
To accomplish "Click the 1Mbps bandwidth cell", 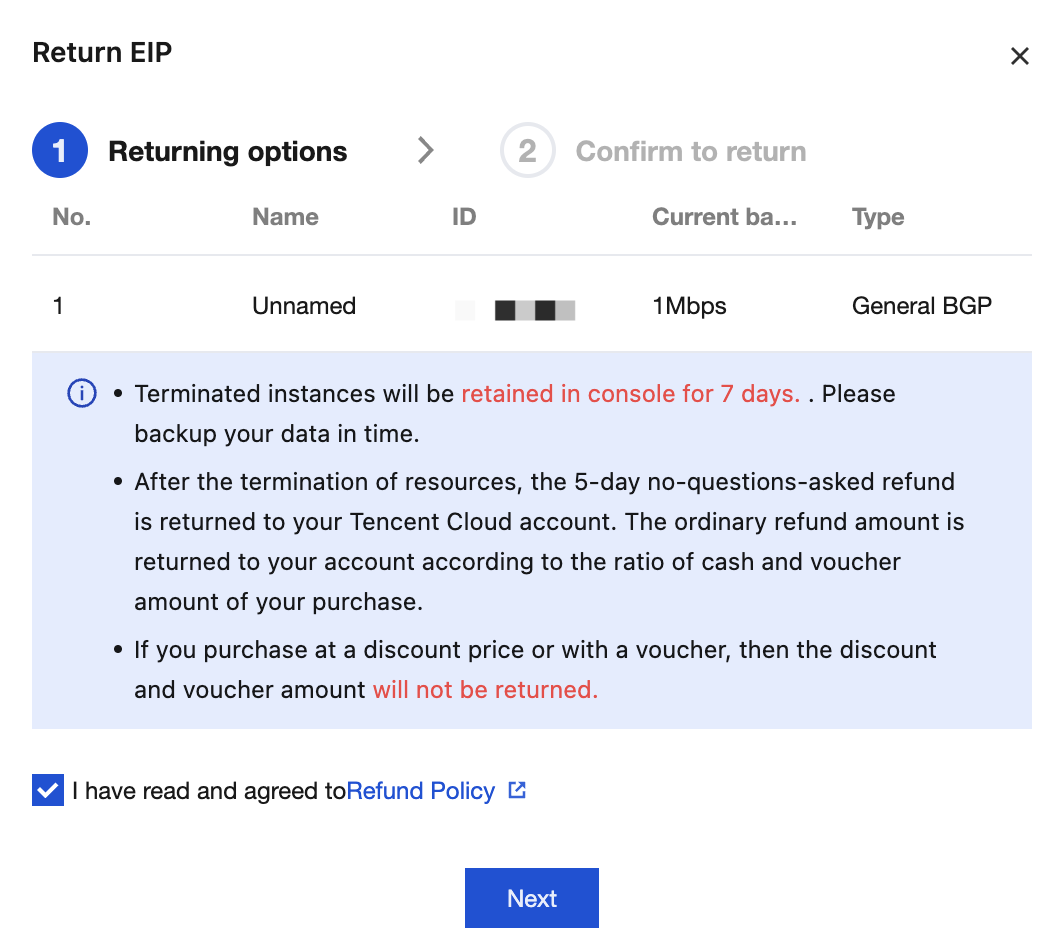I will (689, 306).
